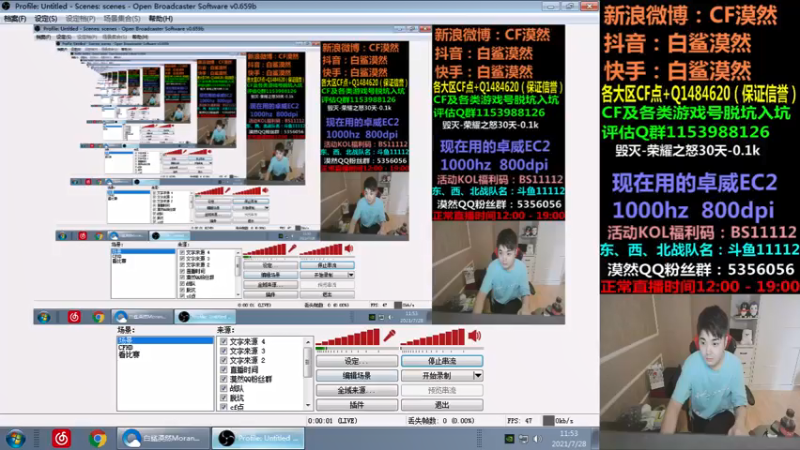Toggle the 脱坑 source checkbox
Image resolution: width=800 pixels, height=450 pixels.
pyautogui.click(x=223, y=397)
